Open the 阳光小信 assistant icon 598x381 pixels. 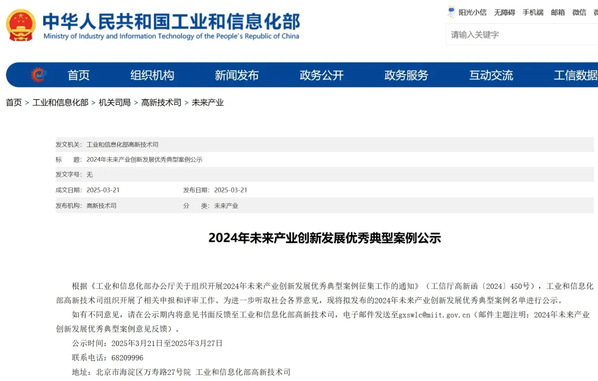coord(451,12)
